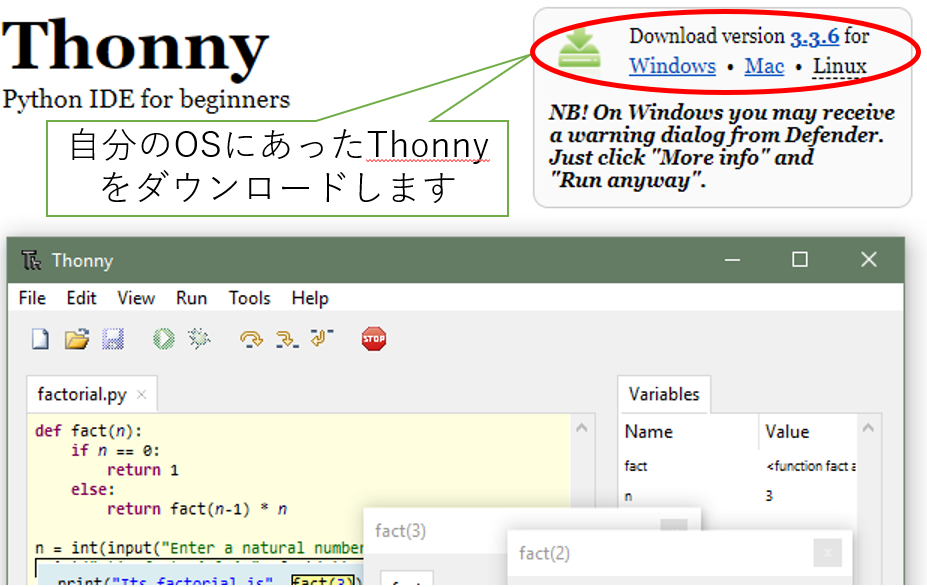Image resolution: width=927 pixels, height=587 pixels.
Task: Click the Windows download link
Action: [672, 66]
